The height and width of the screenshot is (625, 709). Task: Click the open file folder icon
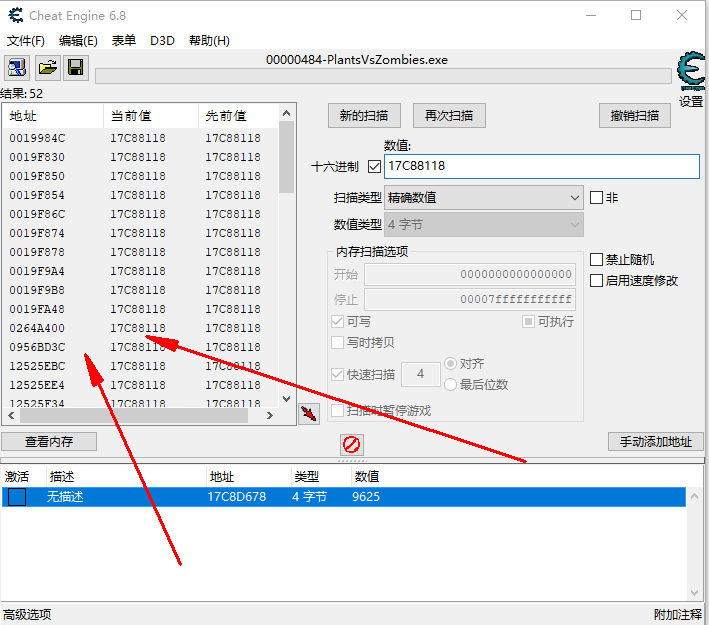48,68
